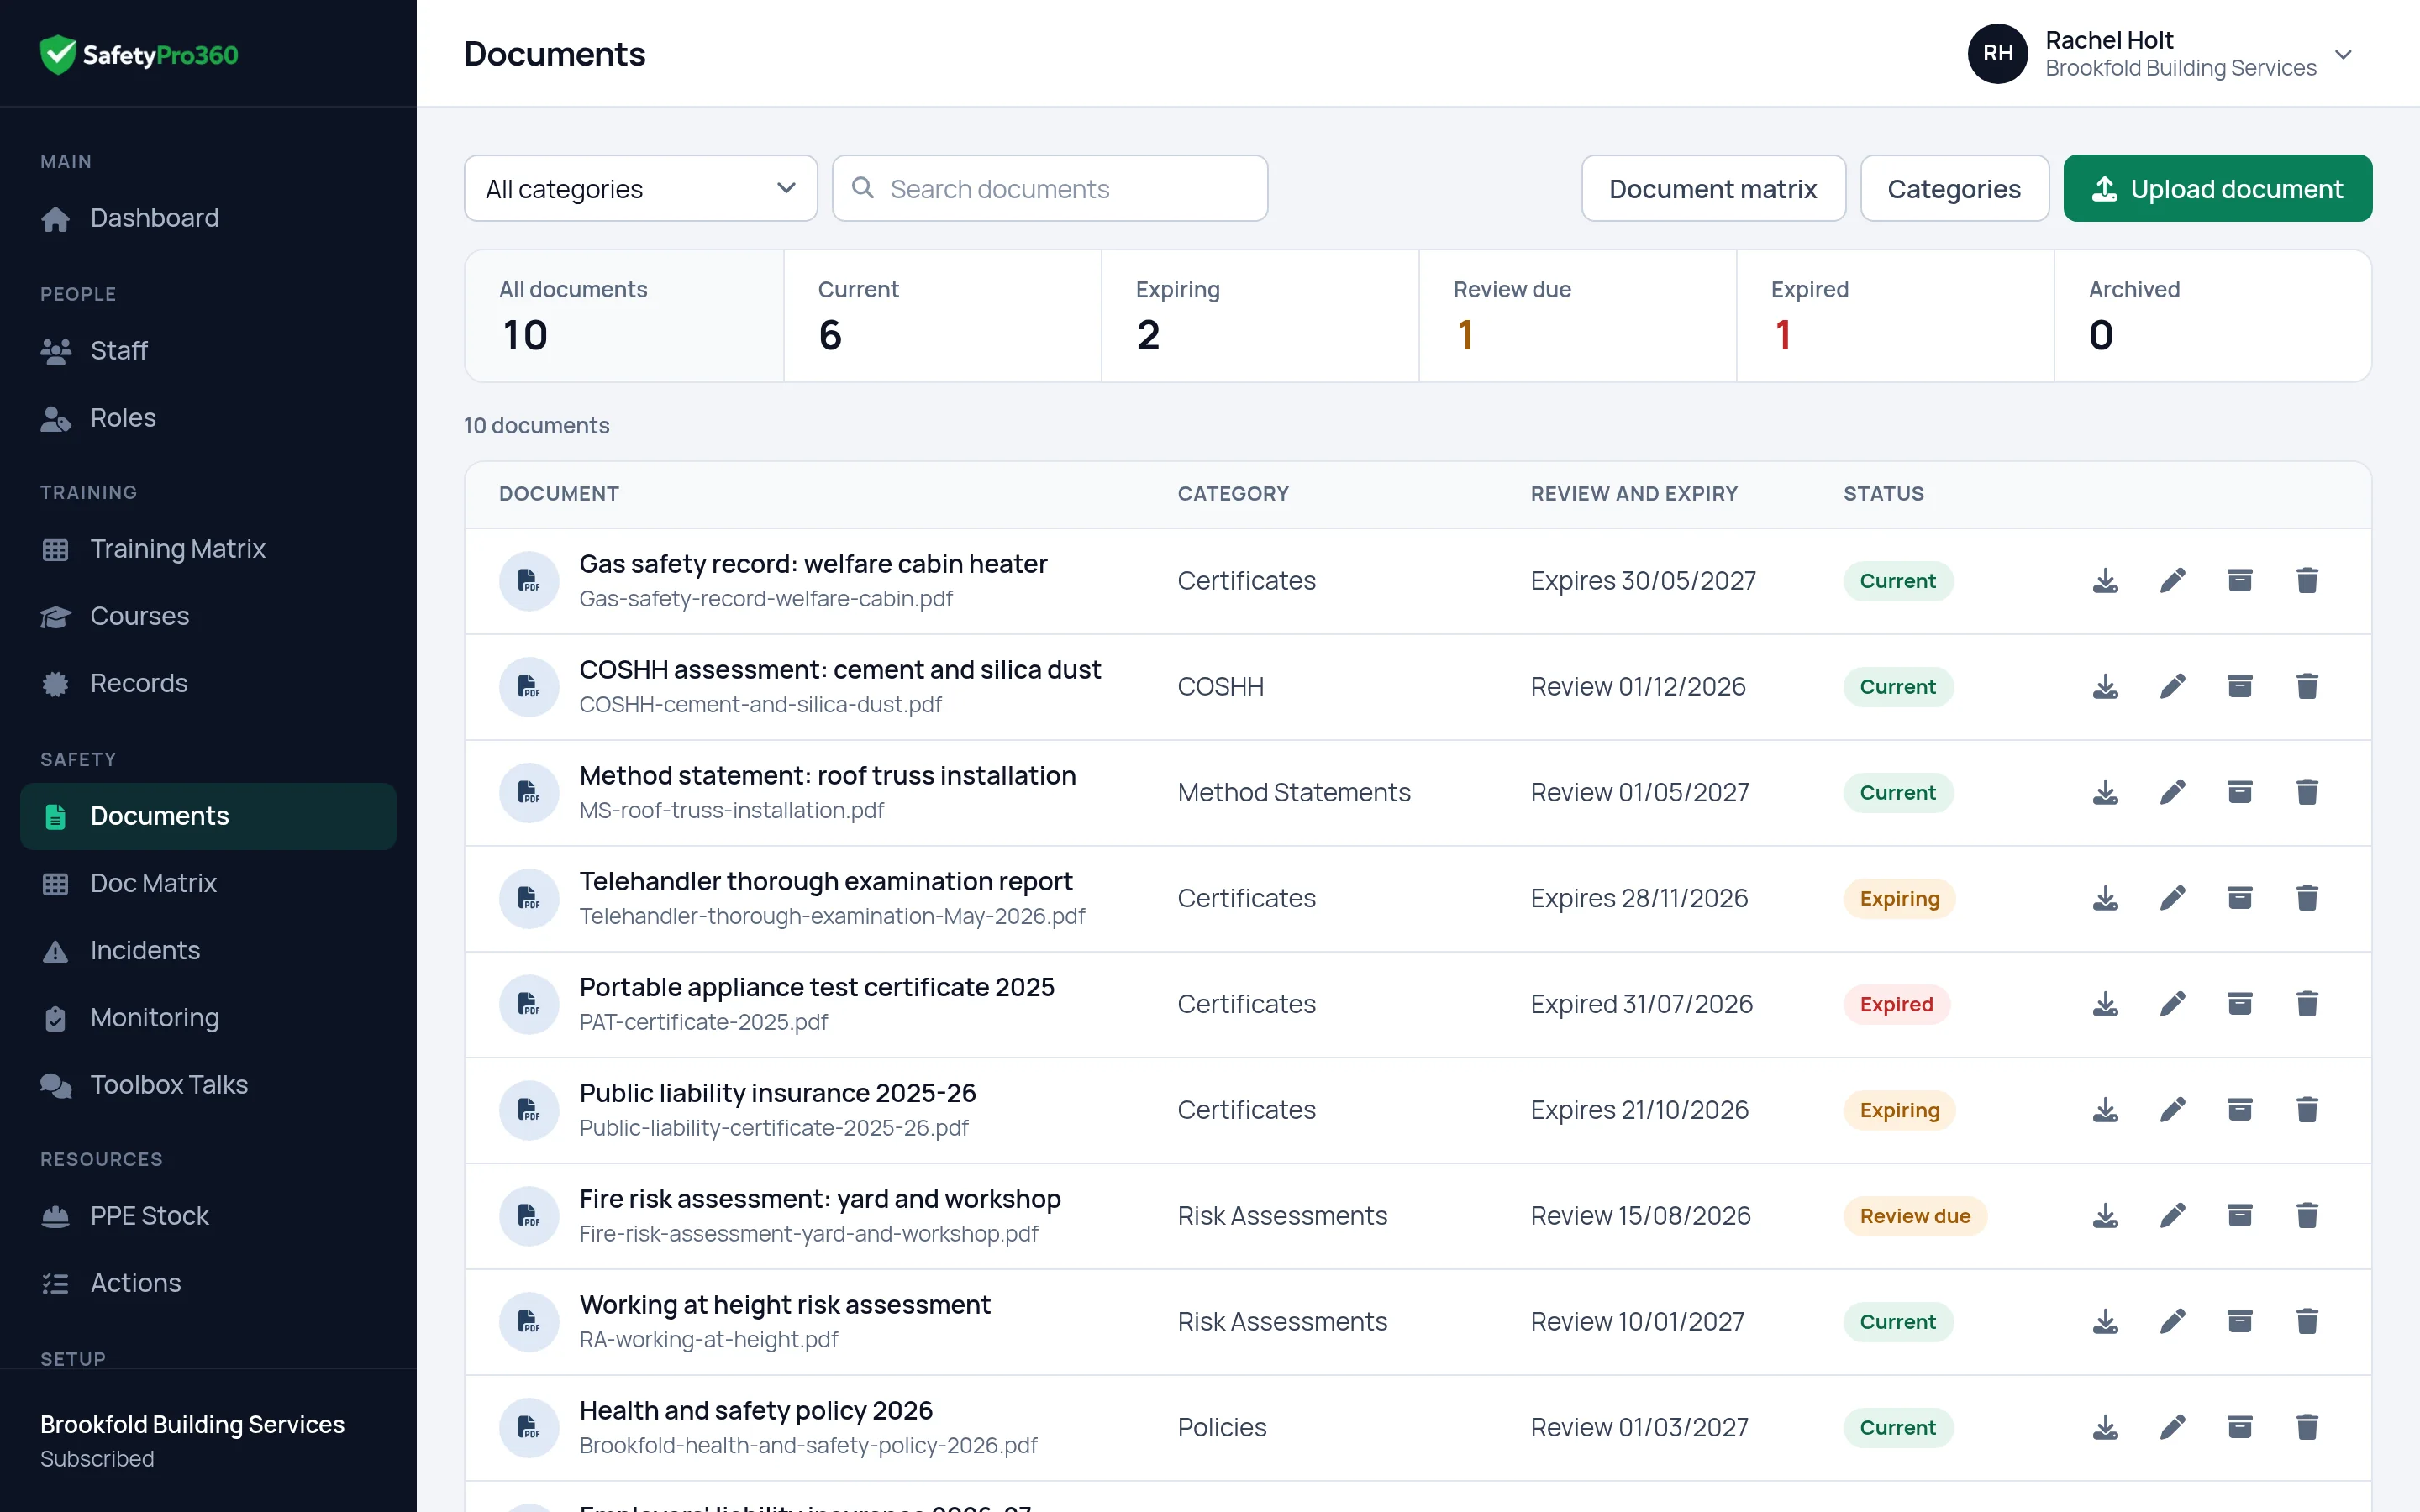Delete the Health and safety policy 2026

tap(2306, 1429)
